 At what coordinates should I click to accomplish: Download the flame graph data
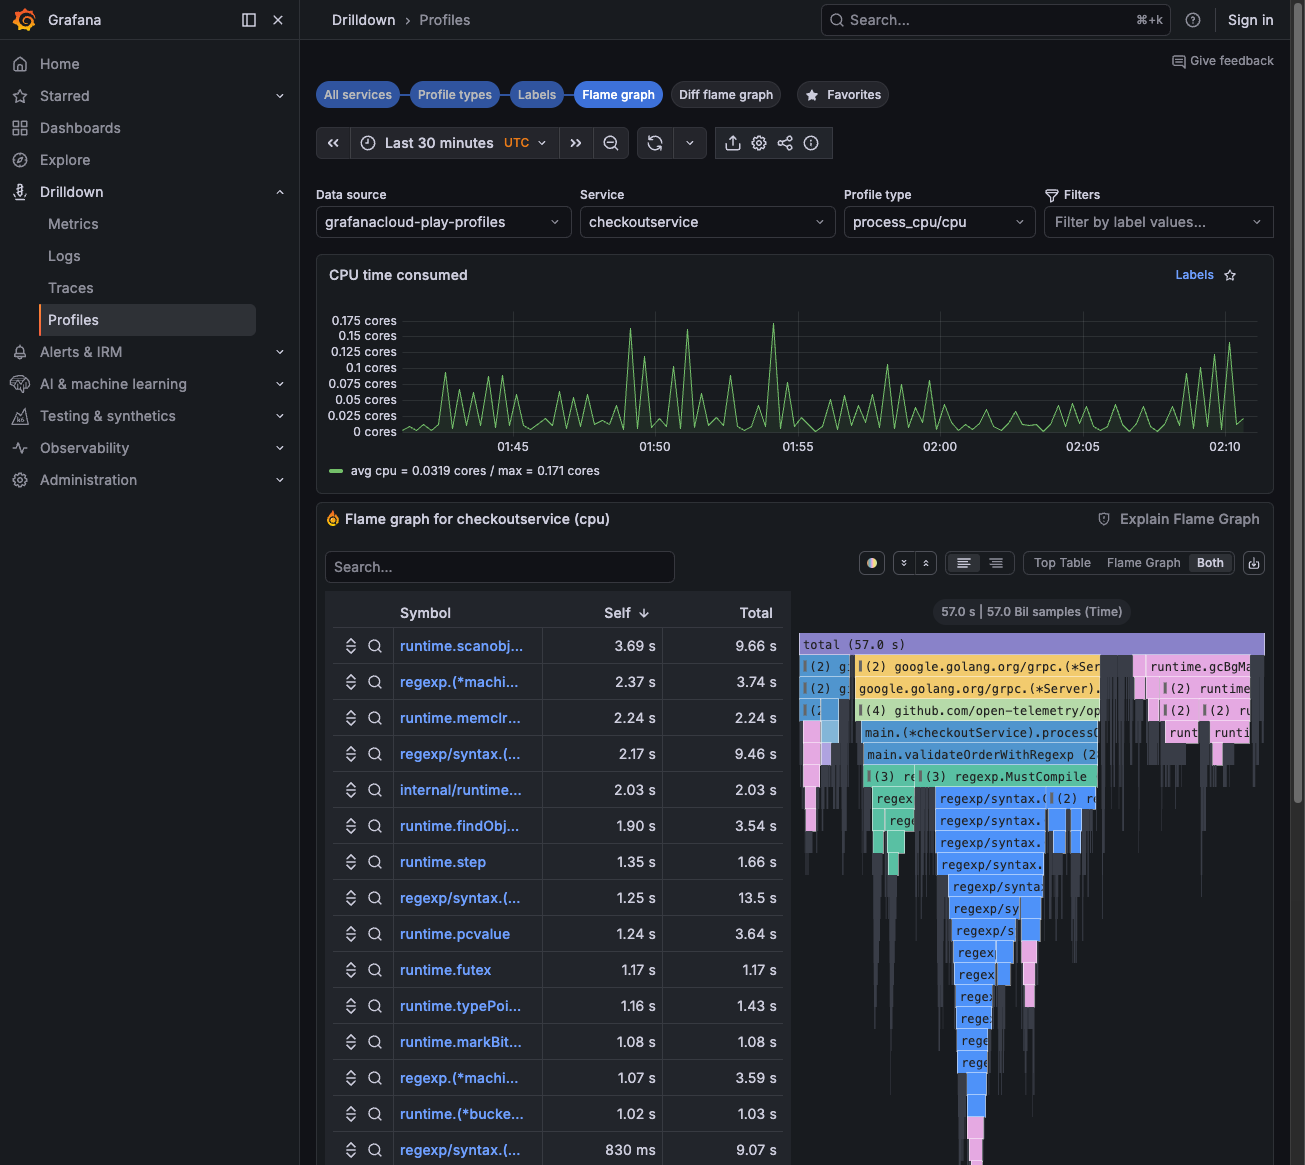pyautogui.click(x=1254, y=563)
